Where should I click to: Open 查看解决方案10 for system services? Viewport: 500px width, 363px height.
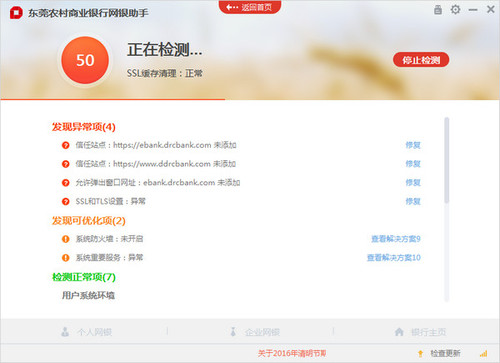pyautogui.click(x=394, y=257)
